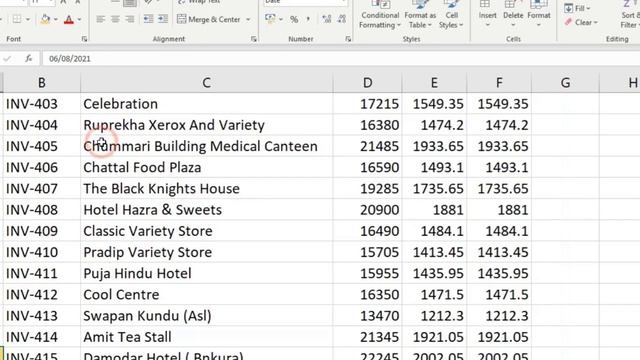The image size is (640, 360).
Task: Select cell Swapan Kundu (Asl)
Action: (207, 316)
